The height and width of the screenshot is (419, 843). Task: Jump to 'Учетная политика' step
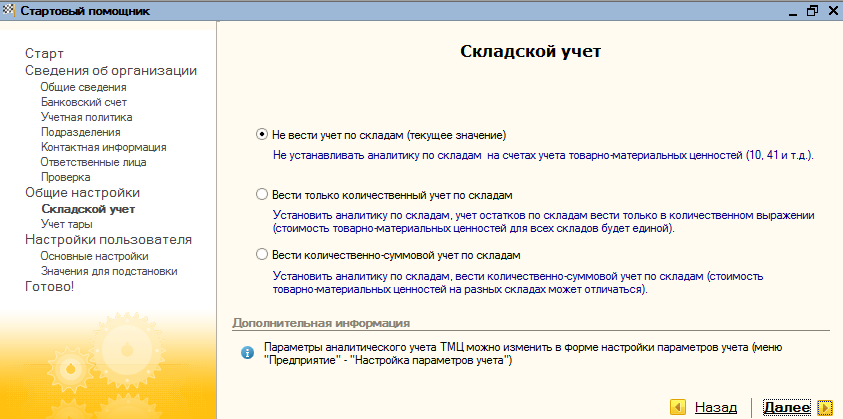point(87,117)
